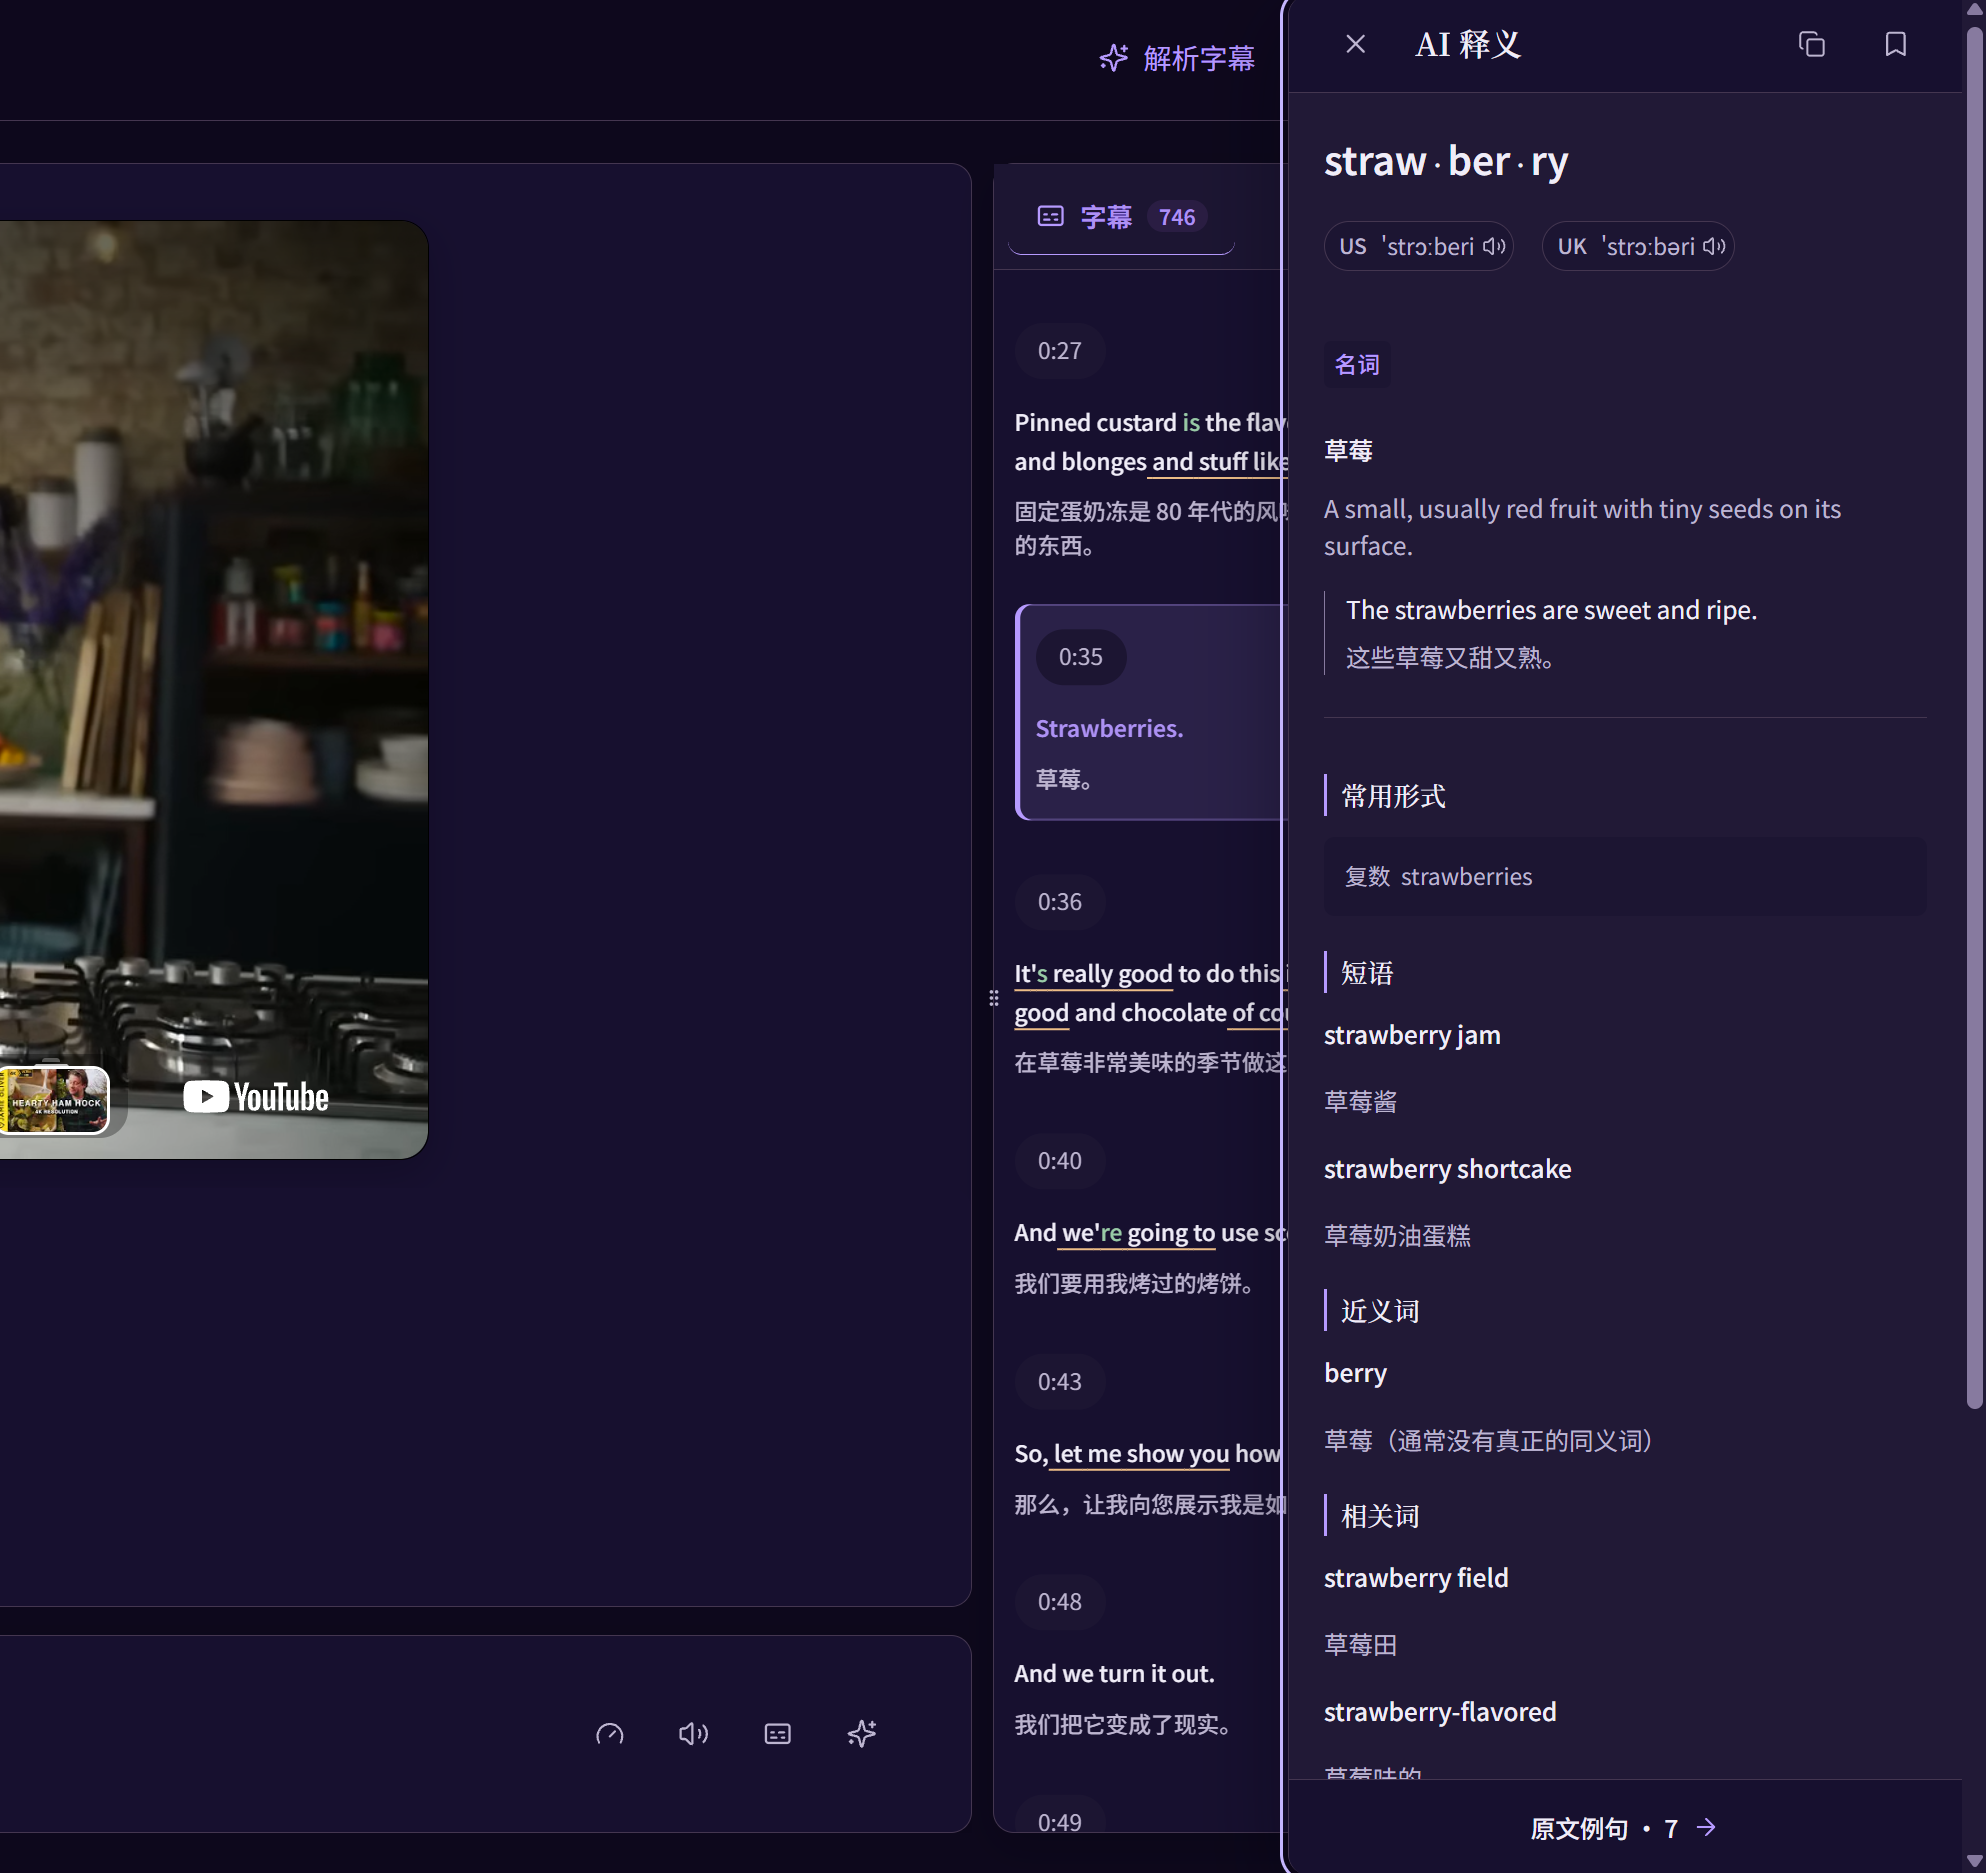The image size is (1986, 1873).
Task: Click the AI panel vertical scrollbar
Action: point(1974,717)
